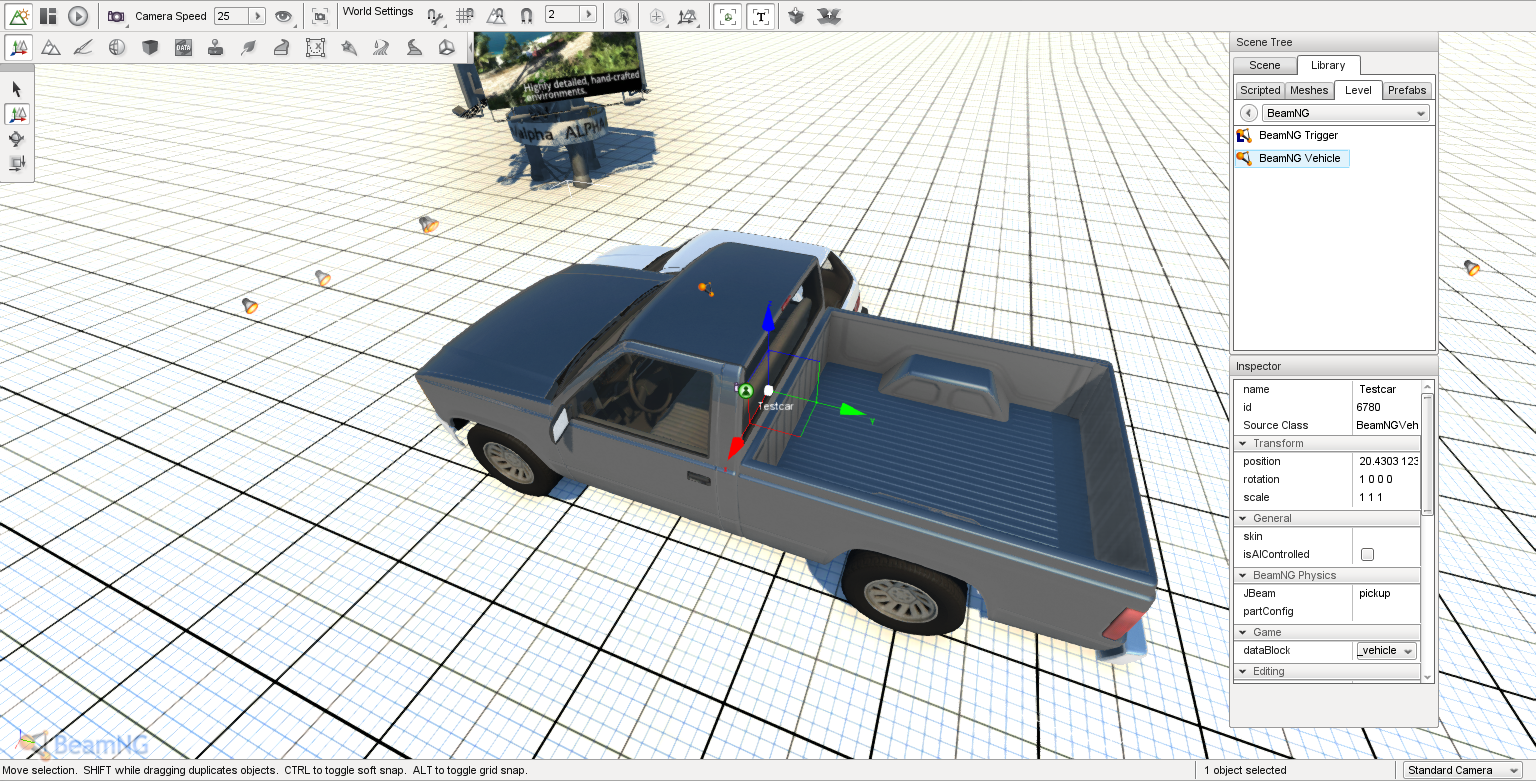
Task: Click the explode prefab icon
Action: click(x=827, y=16)
